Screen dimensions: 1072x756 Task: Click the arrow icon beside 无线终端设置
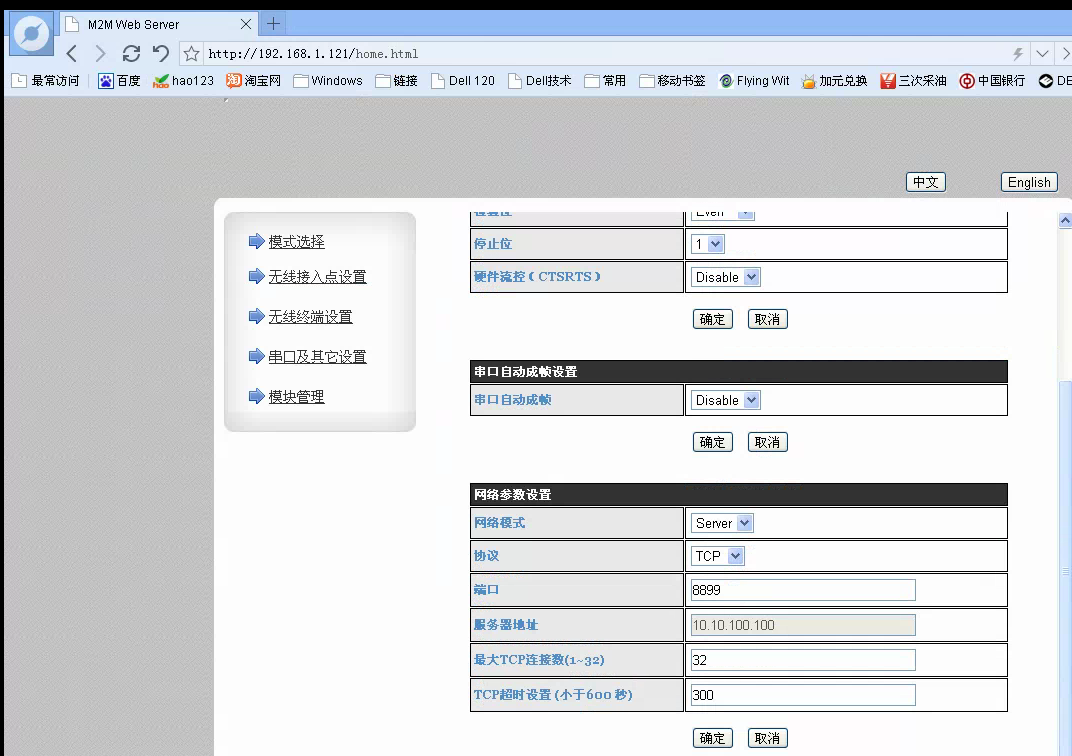(x=256, y=316)
